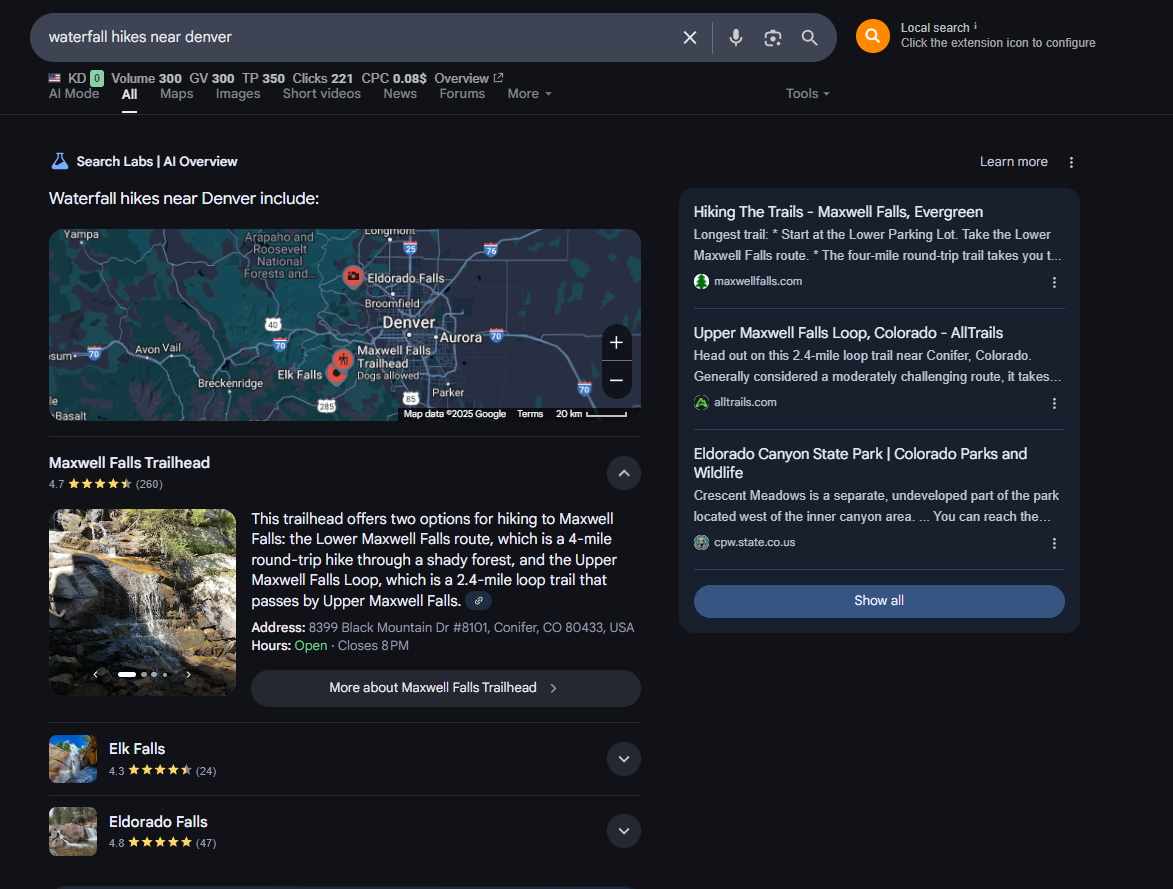This screenshot has height=889, width=1173.
Task: Open options for alltrails.com result
Action: (x=1054, y=403)
